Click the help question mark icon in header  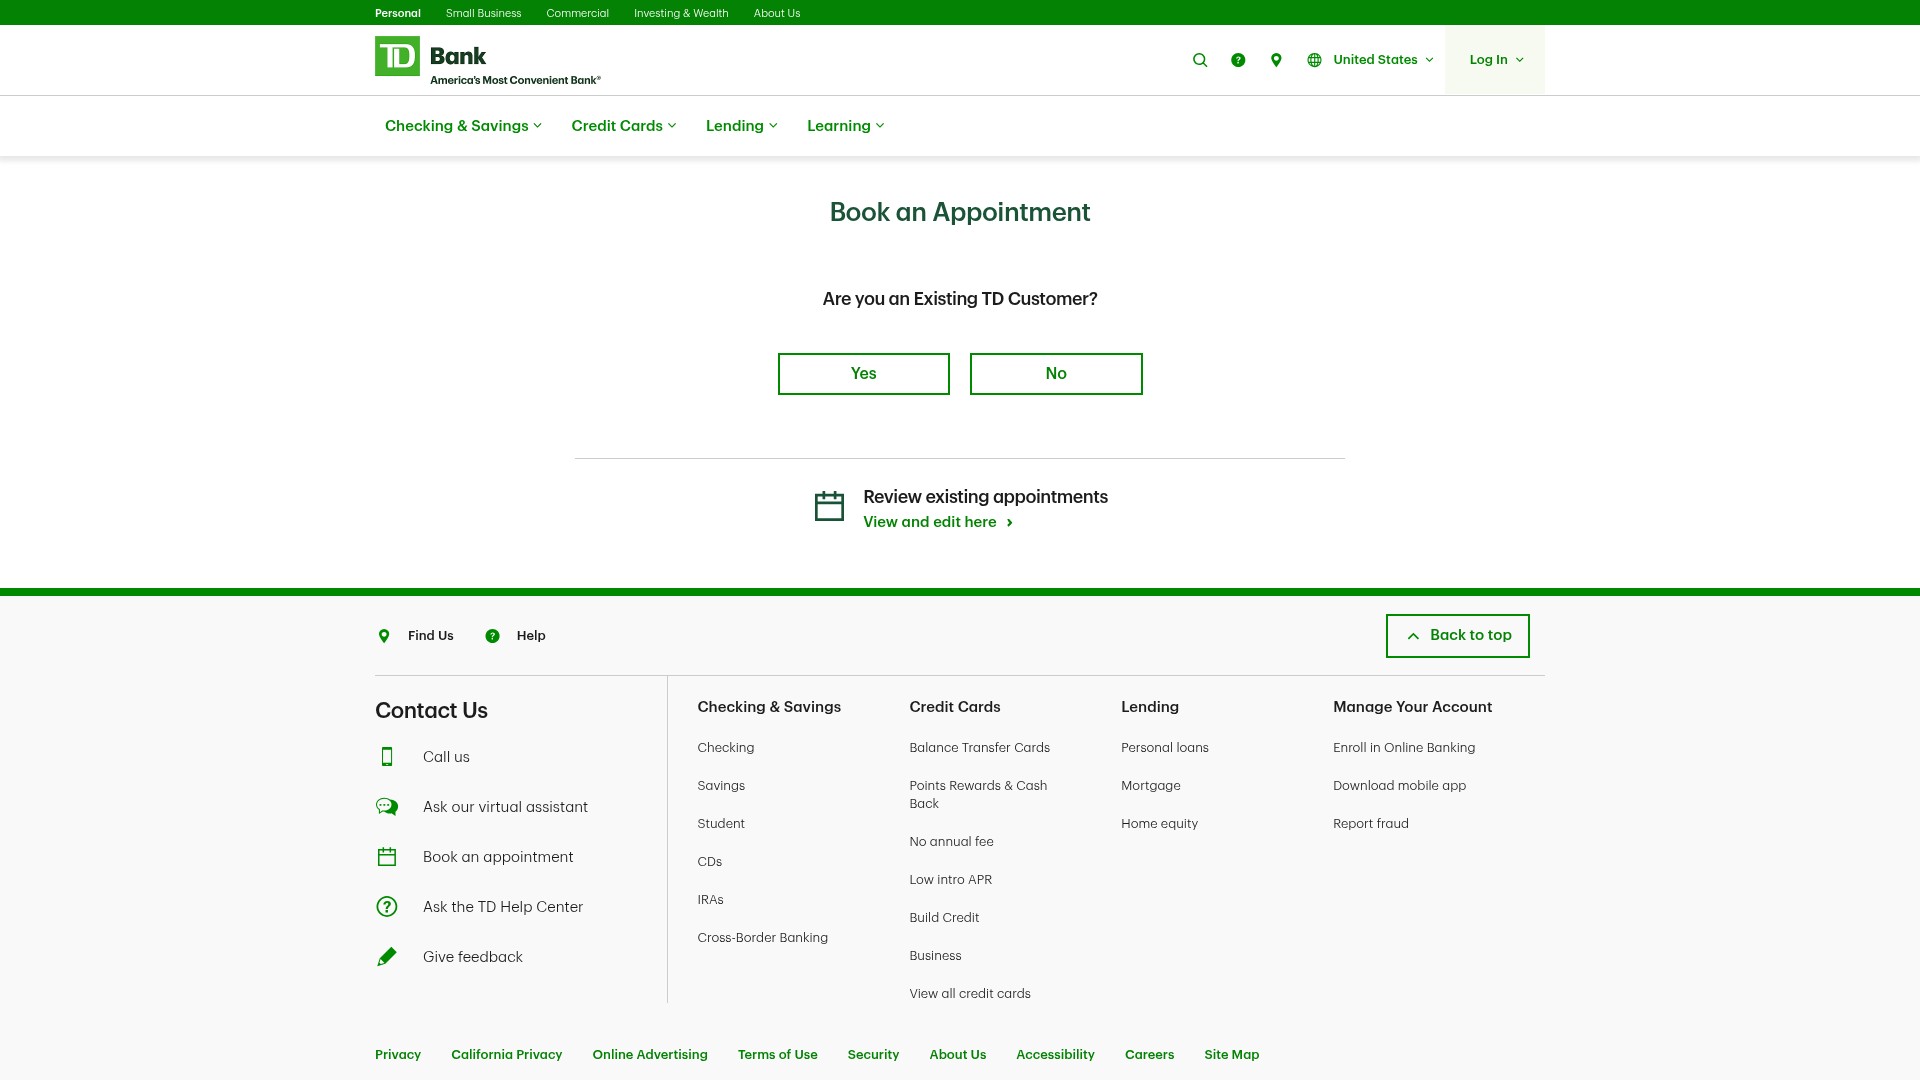(x=1238, y=60)
